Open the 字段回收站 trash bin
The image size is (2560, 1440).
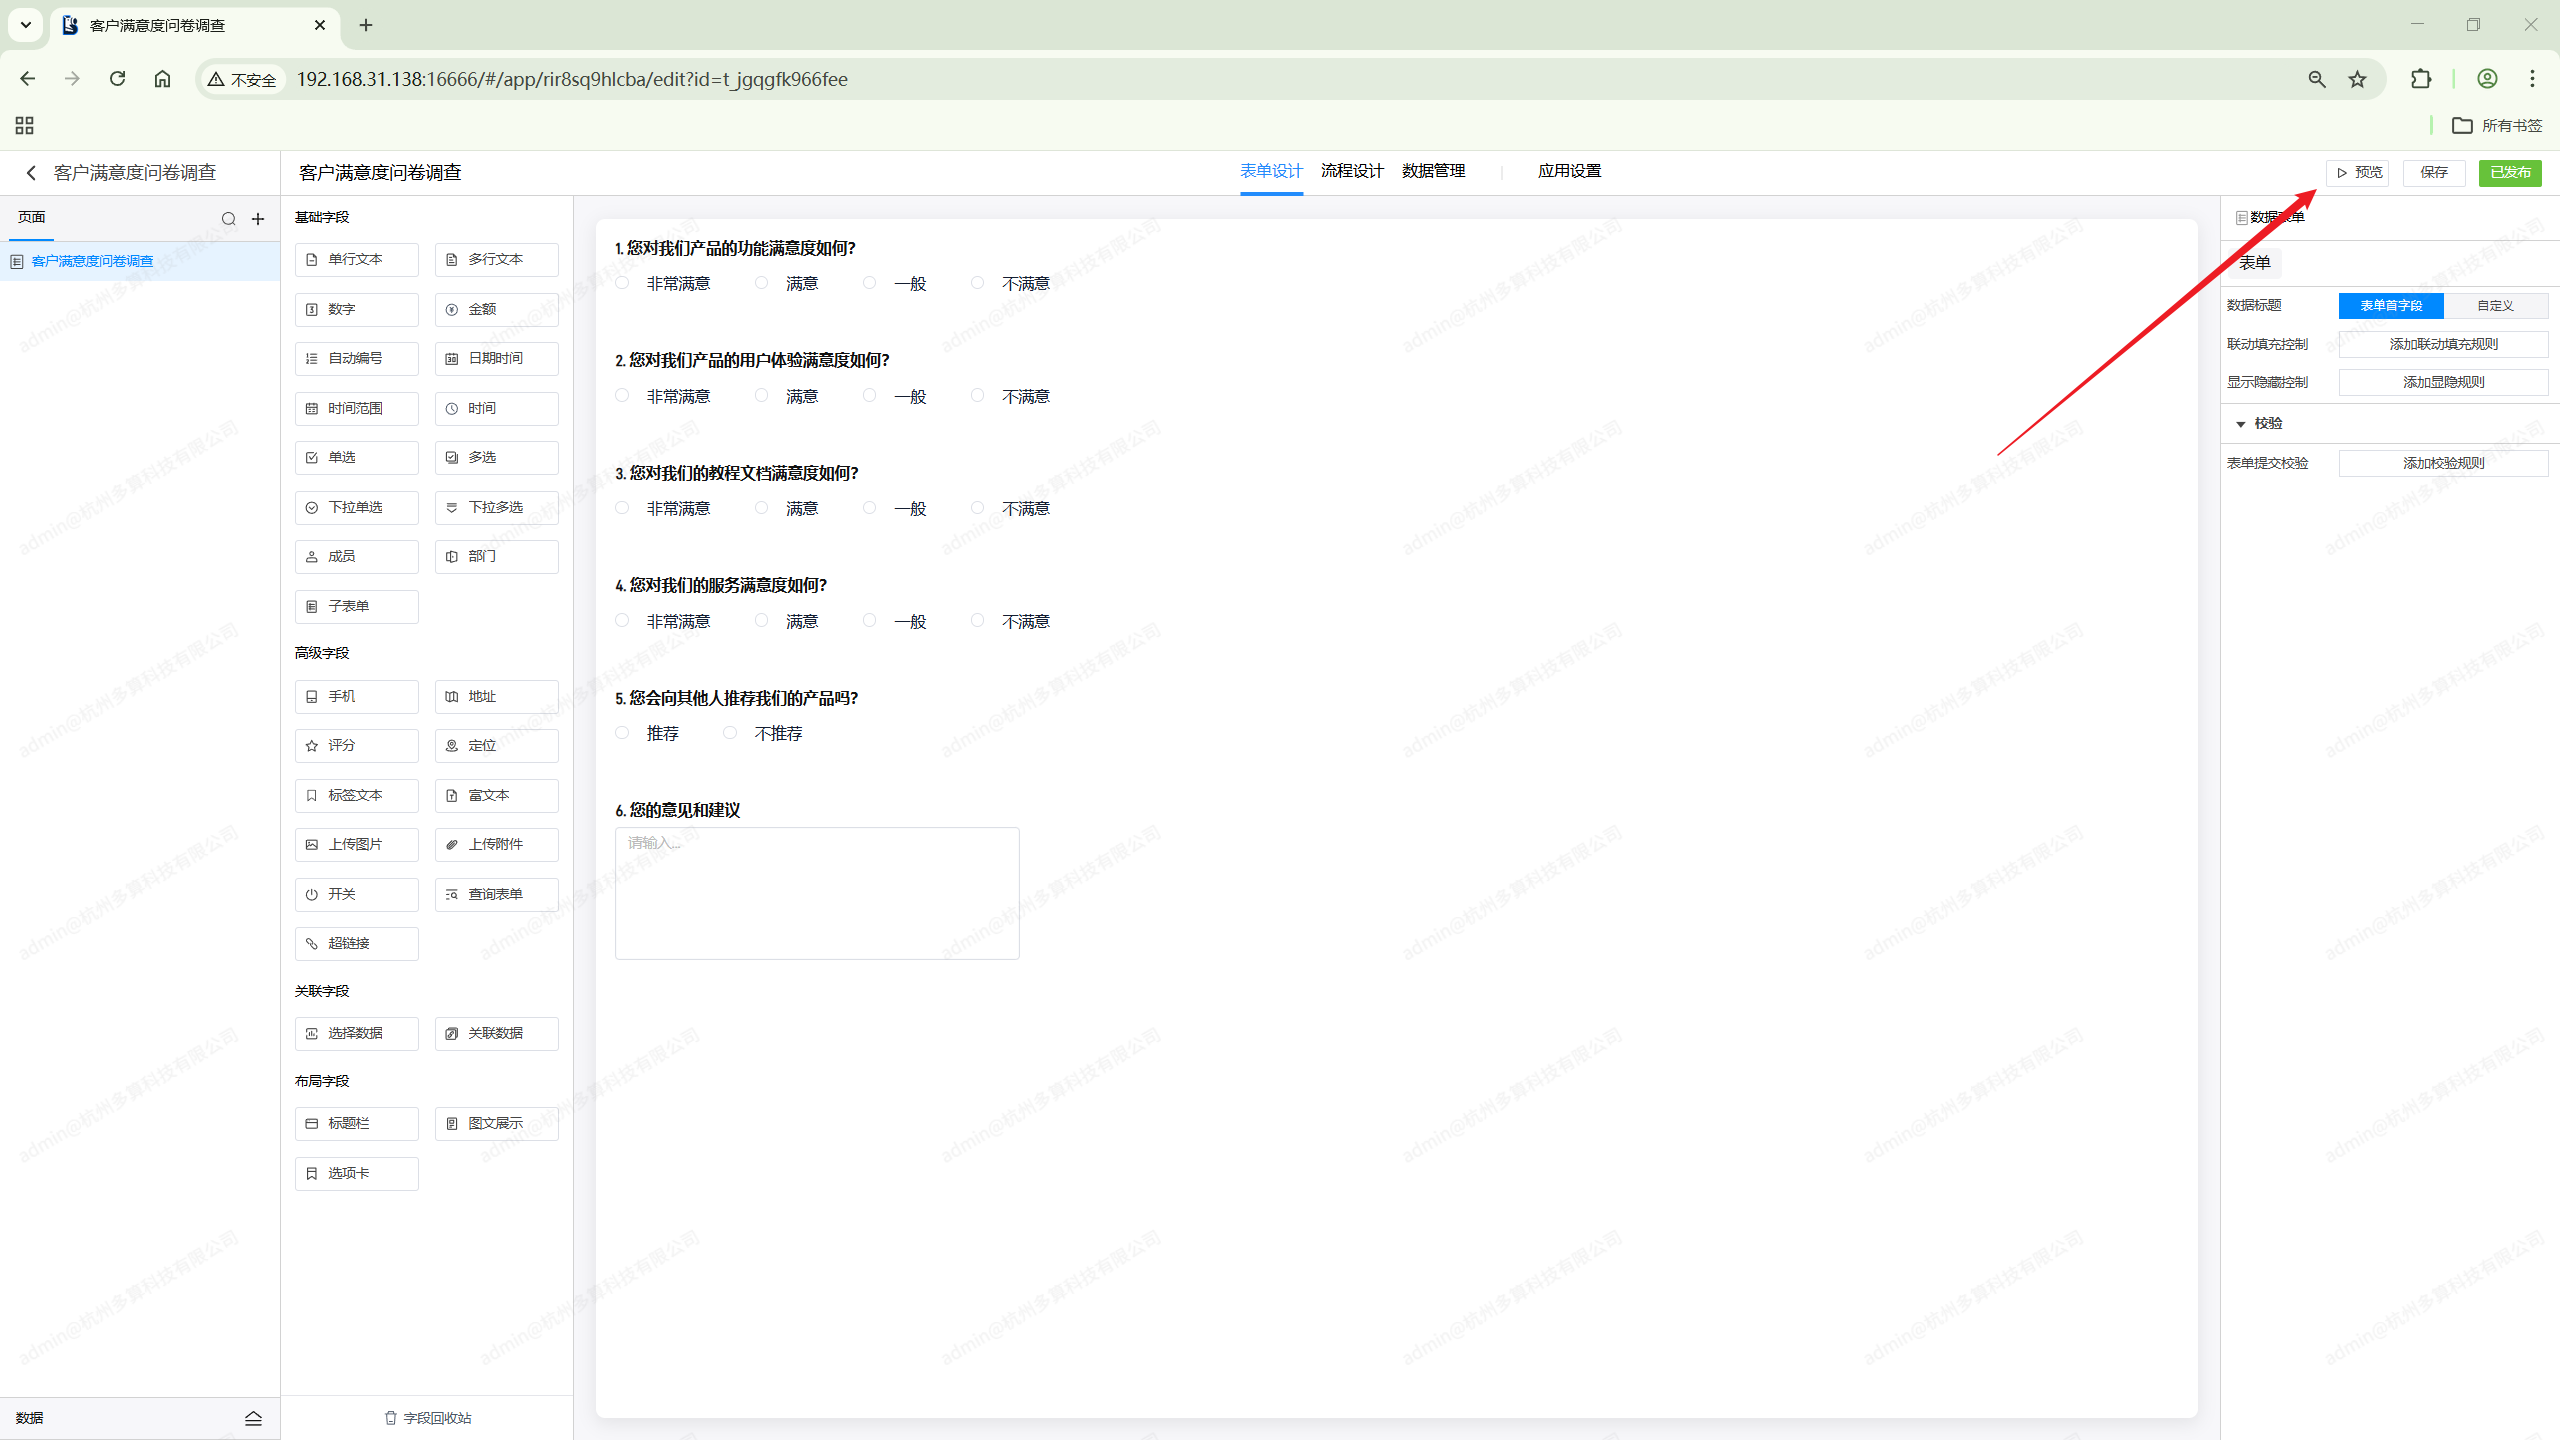(427, 1418)
